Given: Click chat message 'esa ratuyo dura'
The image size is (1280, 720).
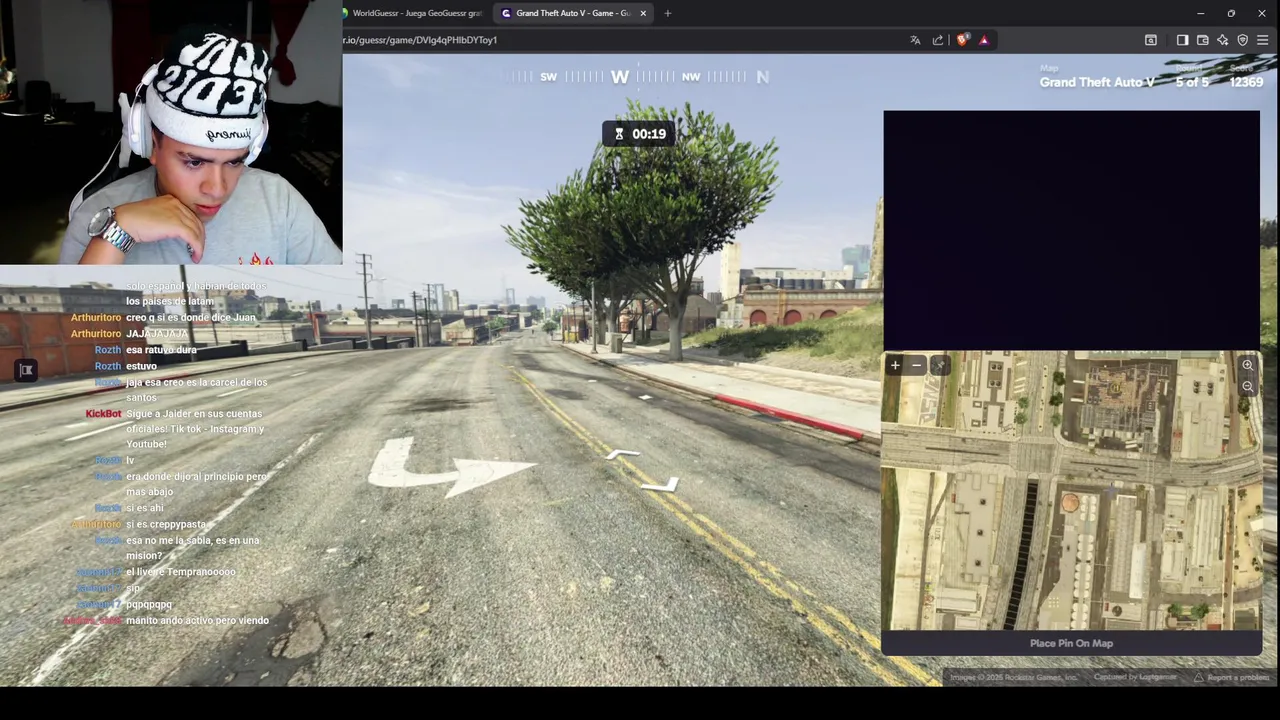Looking at the screenshot, I should [x=161, y=350].
